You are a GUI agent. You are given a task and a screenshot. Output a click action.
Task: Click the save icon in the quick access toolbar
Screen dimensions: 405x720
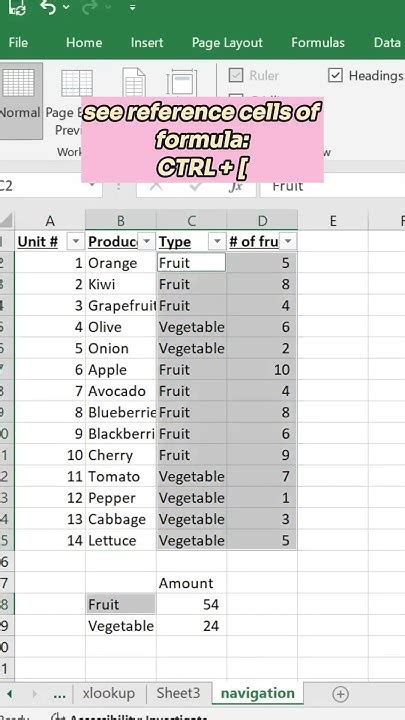pyautogui.click(x=17, y=7)
